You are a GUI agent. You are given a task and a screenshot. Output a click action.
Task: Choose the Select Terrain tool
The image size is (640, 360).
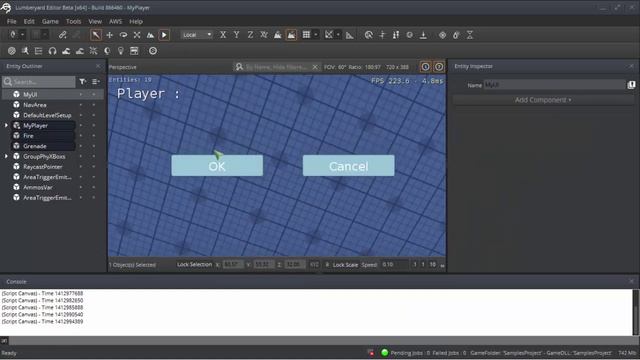coord(150,35)
